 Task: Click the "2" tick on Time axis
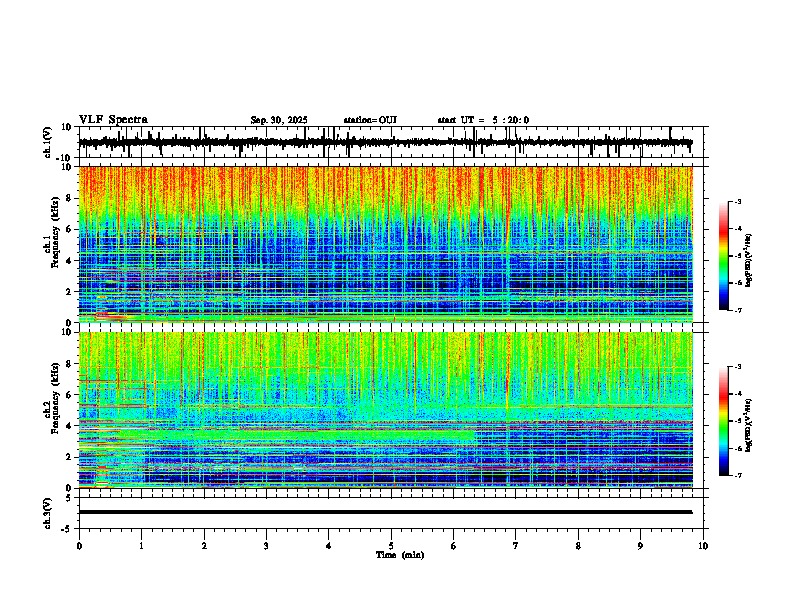click(204, 546)
